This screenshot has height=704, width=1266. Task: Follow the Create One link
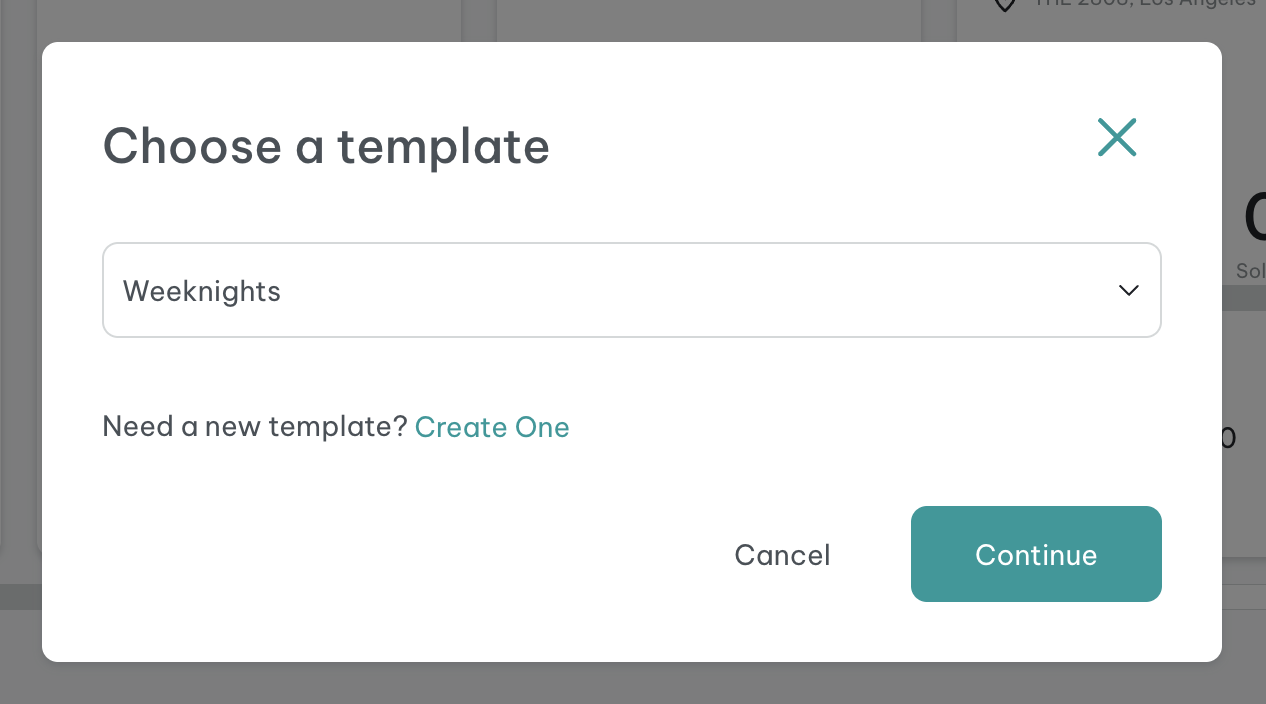click(492, 427)
